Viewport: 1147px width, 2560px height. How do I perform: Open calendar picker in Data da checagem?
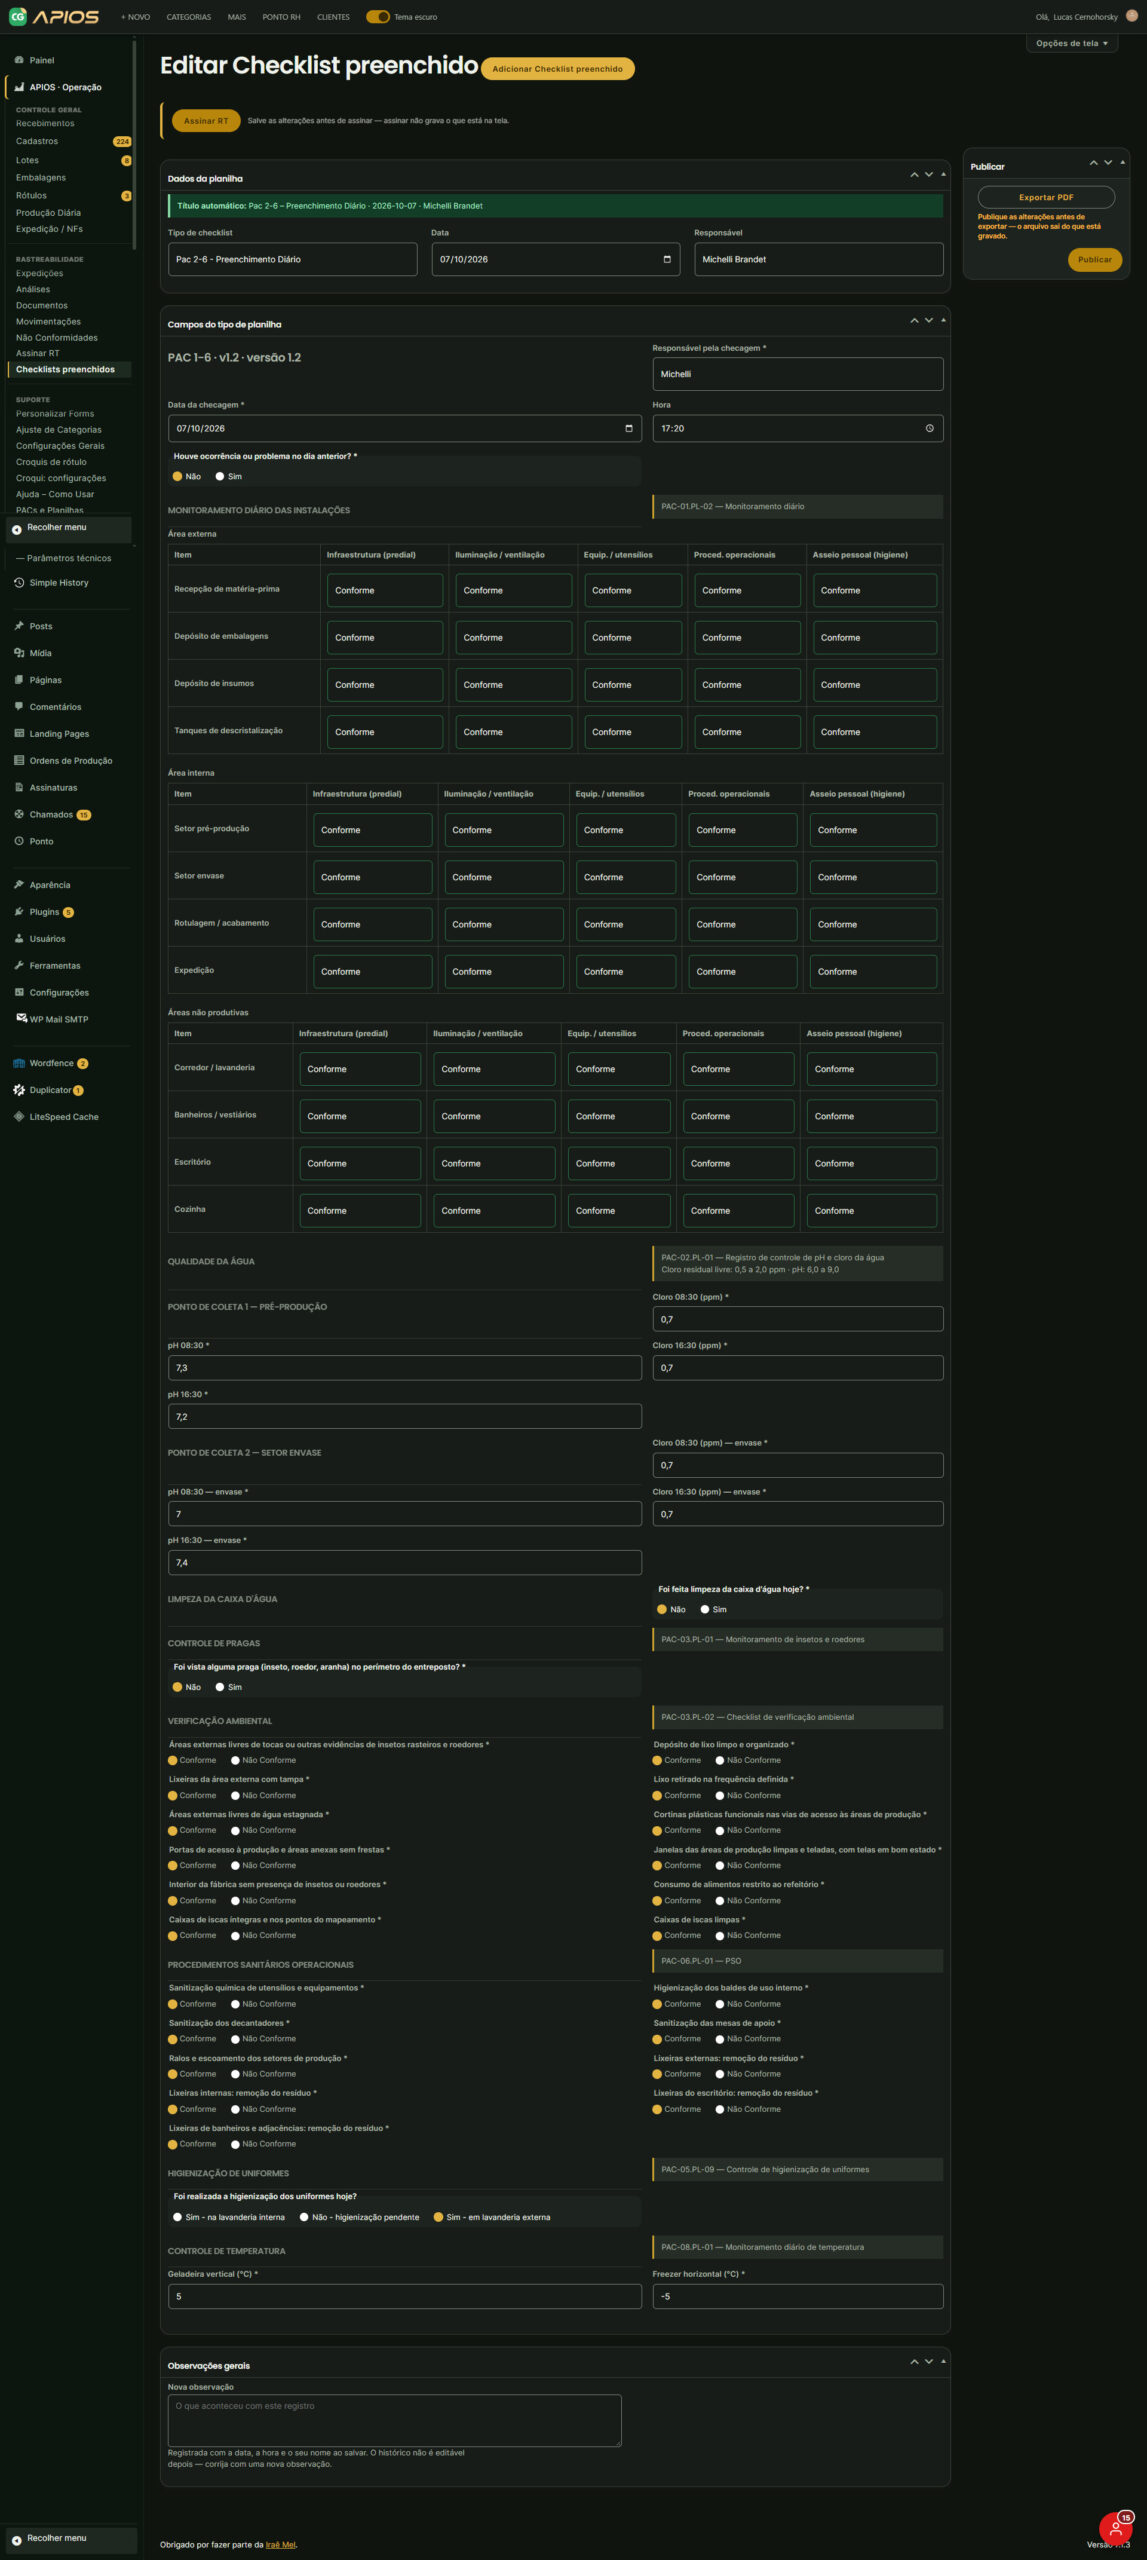(629, 428)
